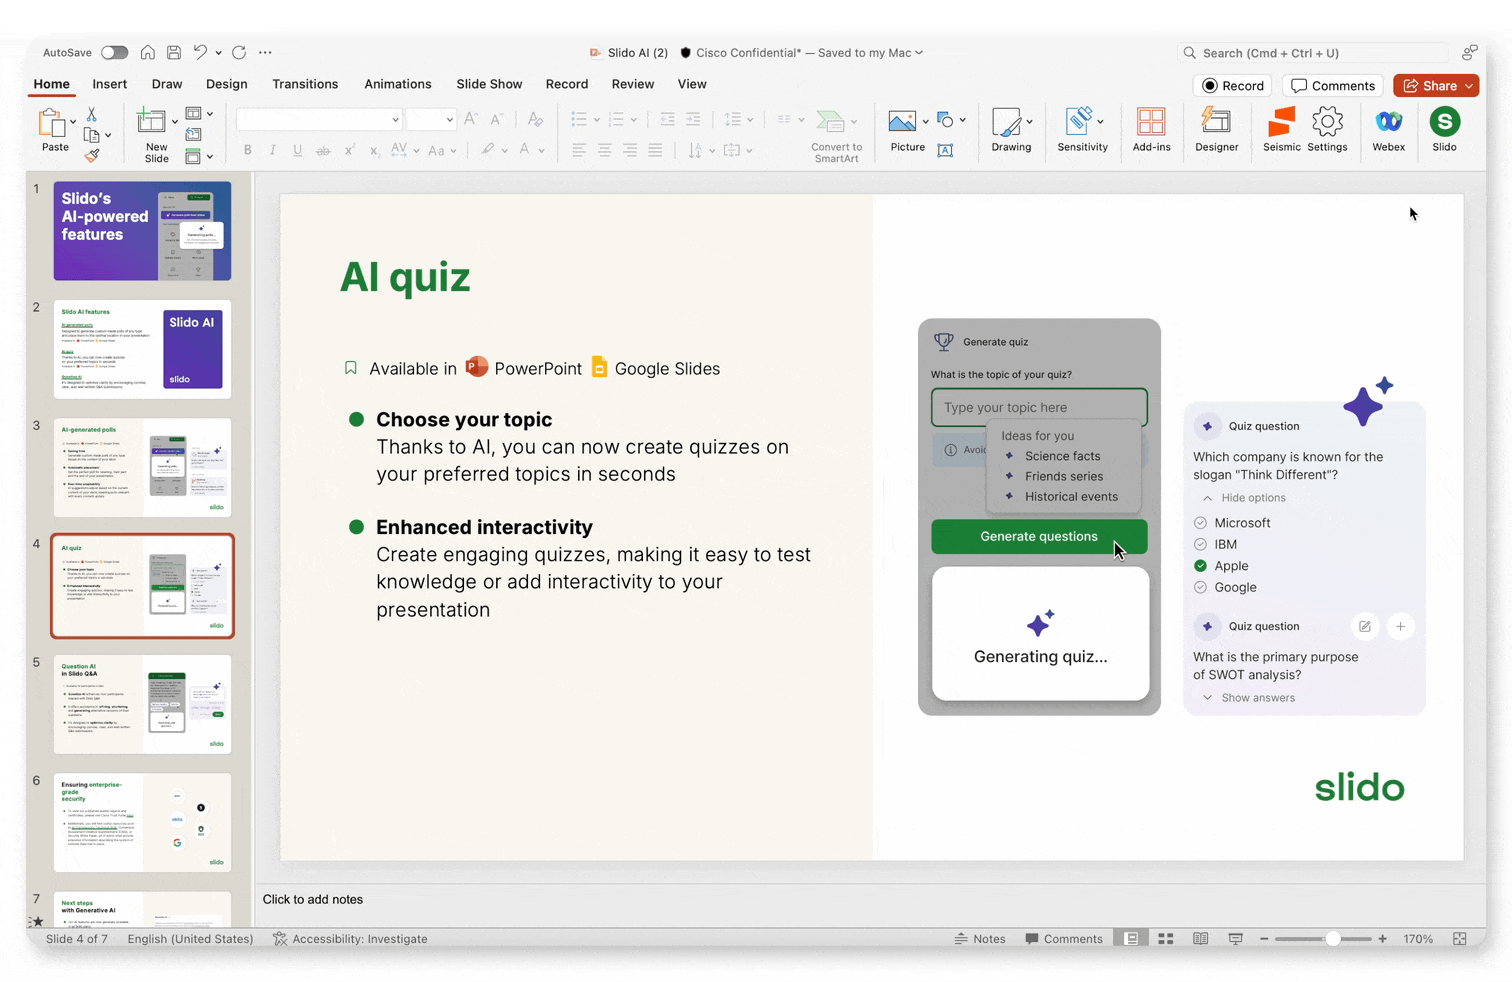Click the Format Painter brush
The image size is (1512, 982).
click(92, 155)
